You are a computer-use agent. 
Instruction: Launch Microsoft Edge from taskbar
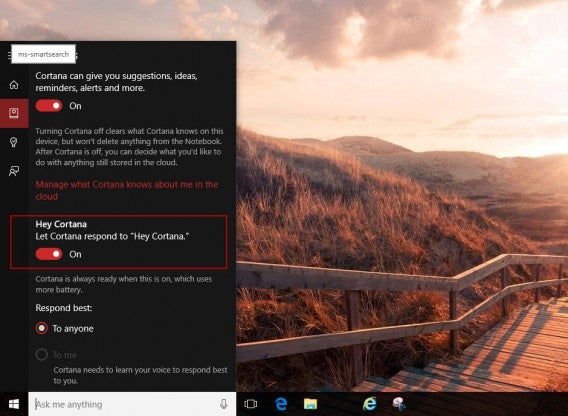click(x=281, y=404)
